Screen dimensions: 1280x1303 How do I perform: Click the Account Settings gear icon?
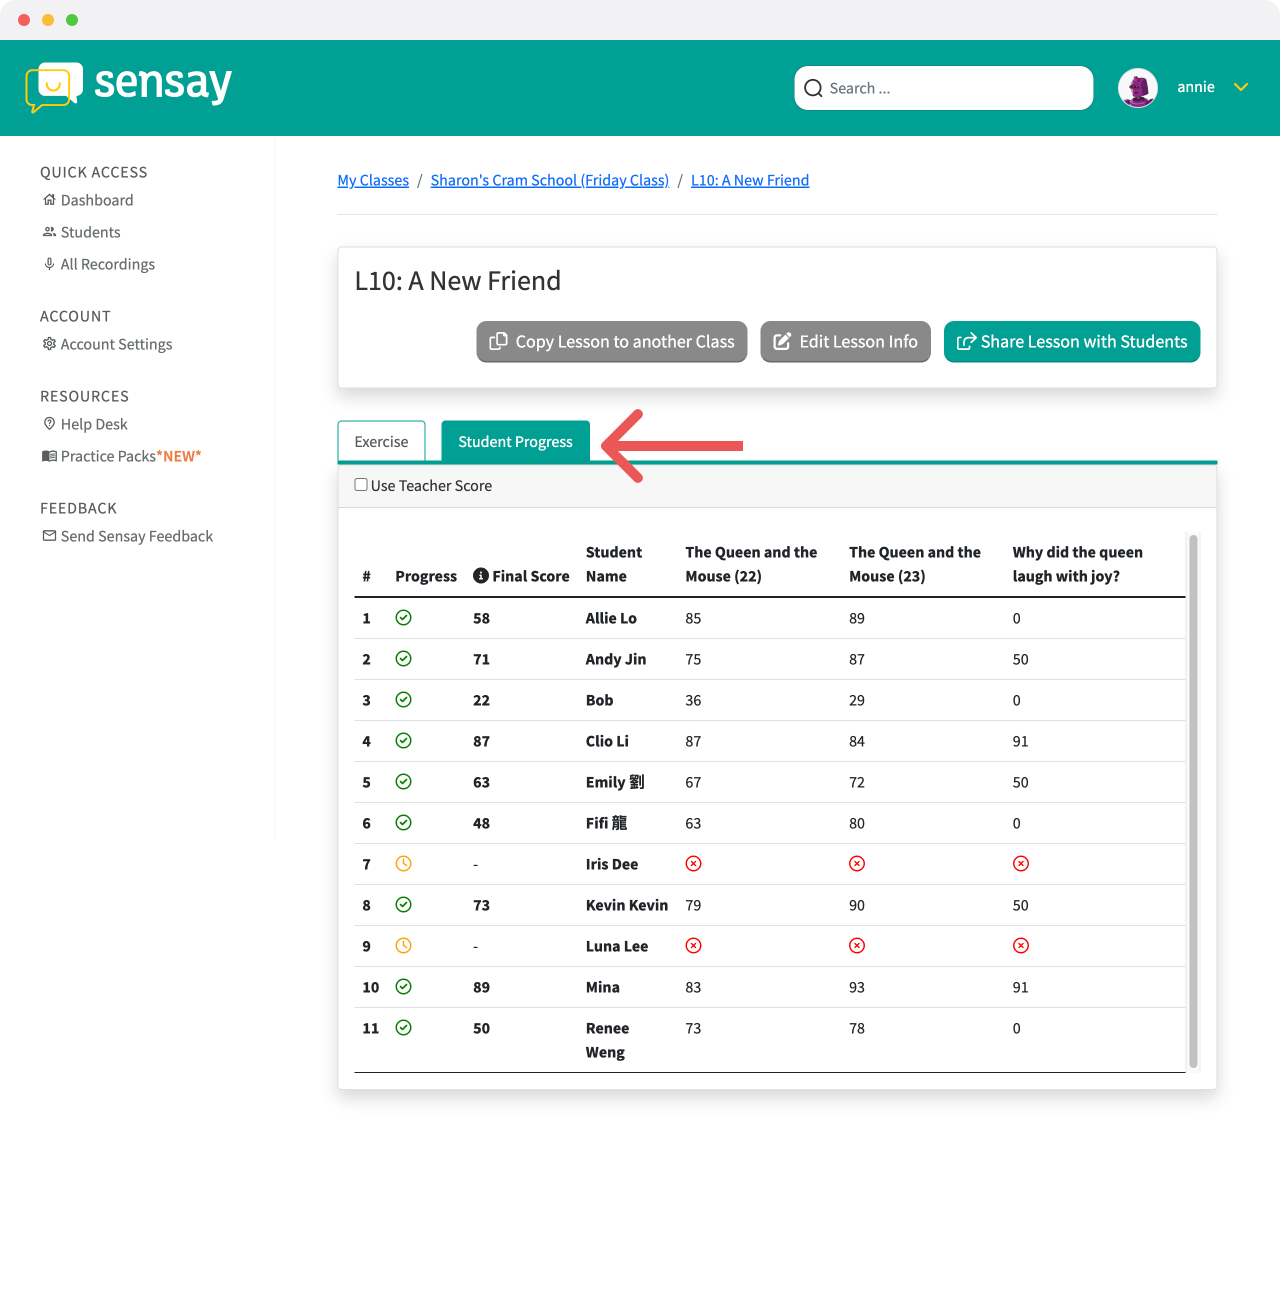(x=49, y=344)
